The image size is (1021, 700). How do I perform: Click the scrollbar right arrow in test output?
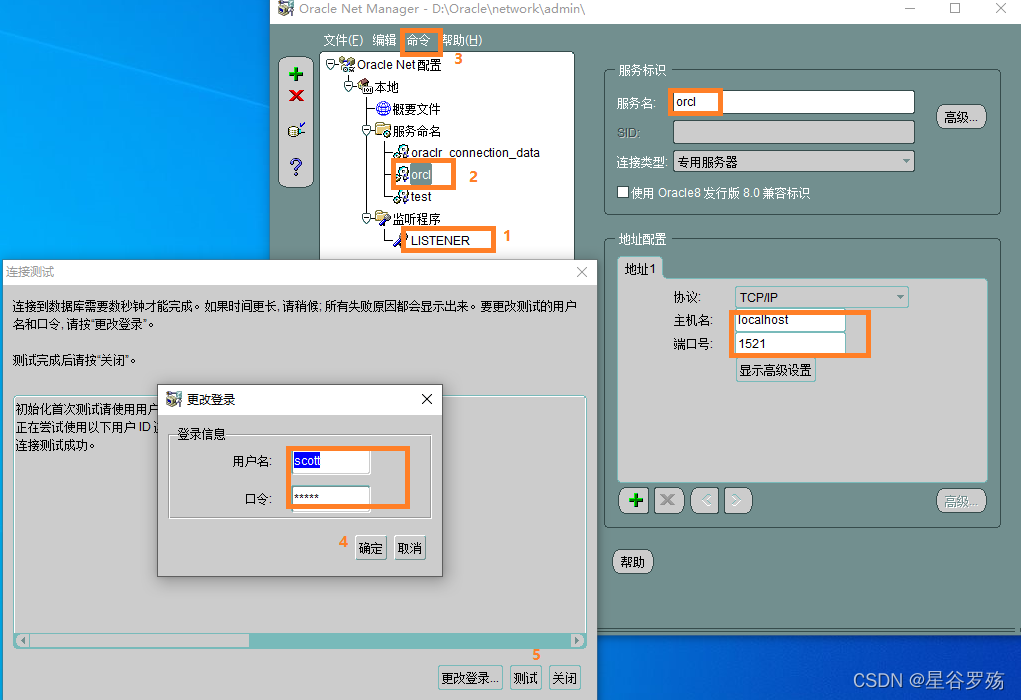[x=577, y=641]
